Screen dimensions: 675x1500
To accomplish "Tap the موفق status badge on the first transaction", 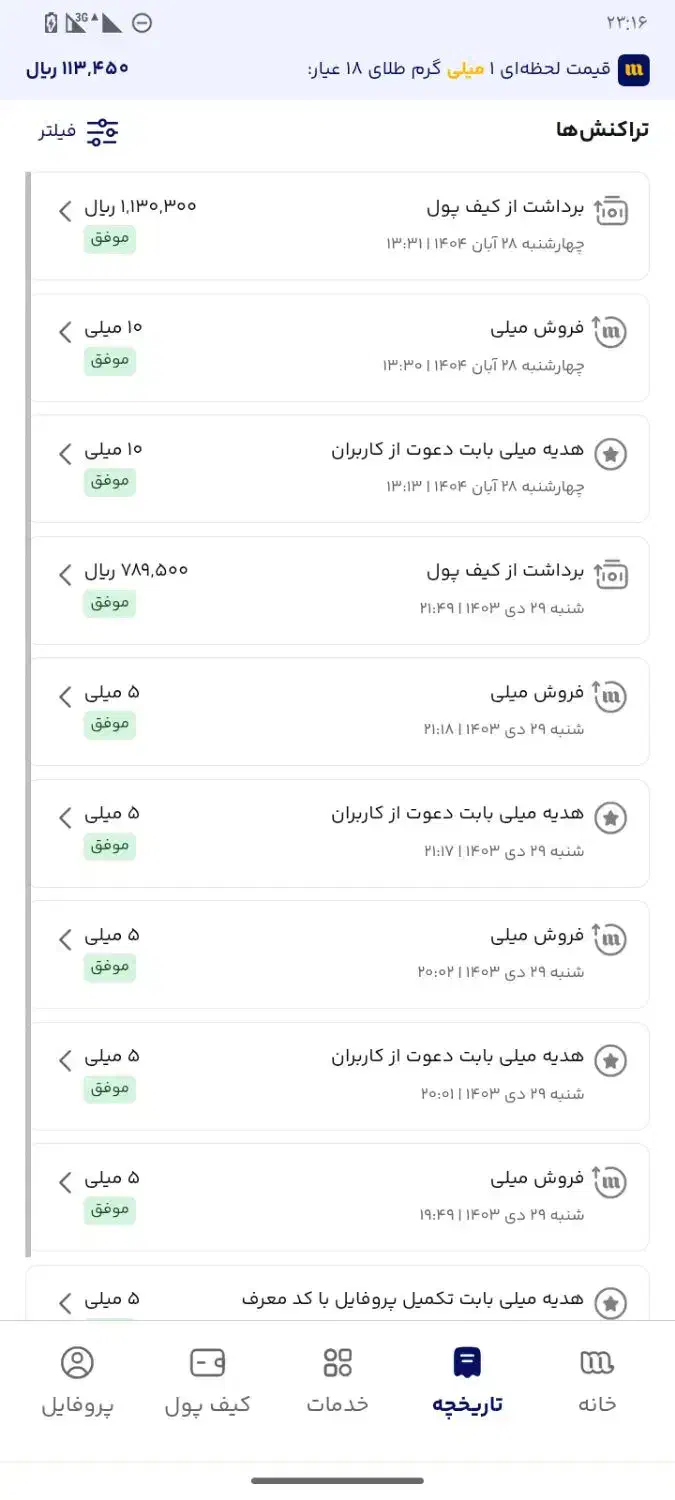I will [108, 240].
